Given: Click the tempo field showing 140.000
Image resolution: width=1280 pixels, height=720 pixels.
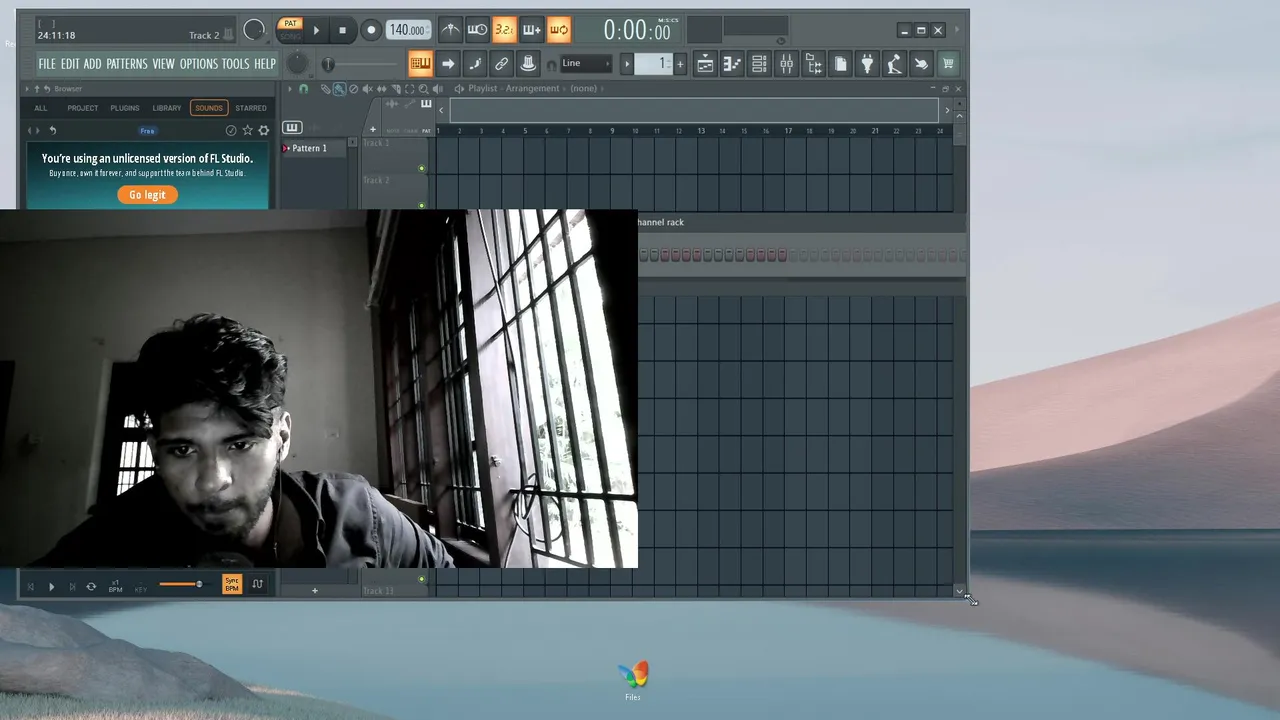Looking at the screenshot, I should (x=408, y=30).
